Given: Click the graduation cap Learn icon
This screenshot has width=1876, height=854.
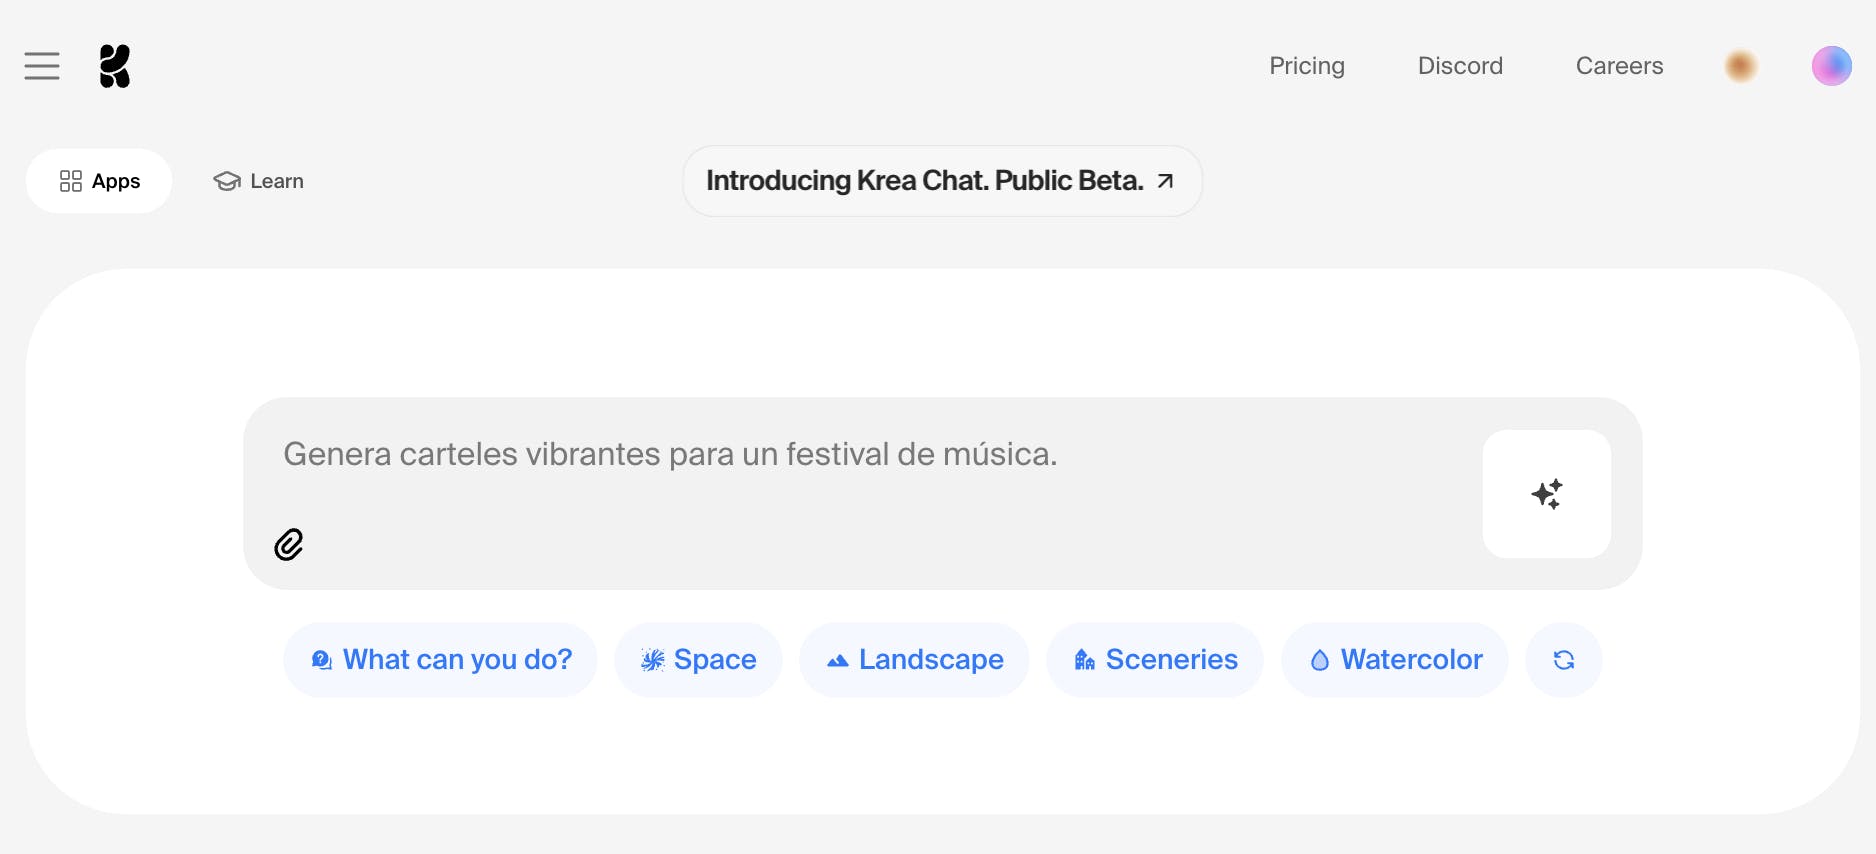Looking at the screenshot, I should 227,181.
